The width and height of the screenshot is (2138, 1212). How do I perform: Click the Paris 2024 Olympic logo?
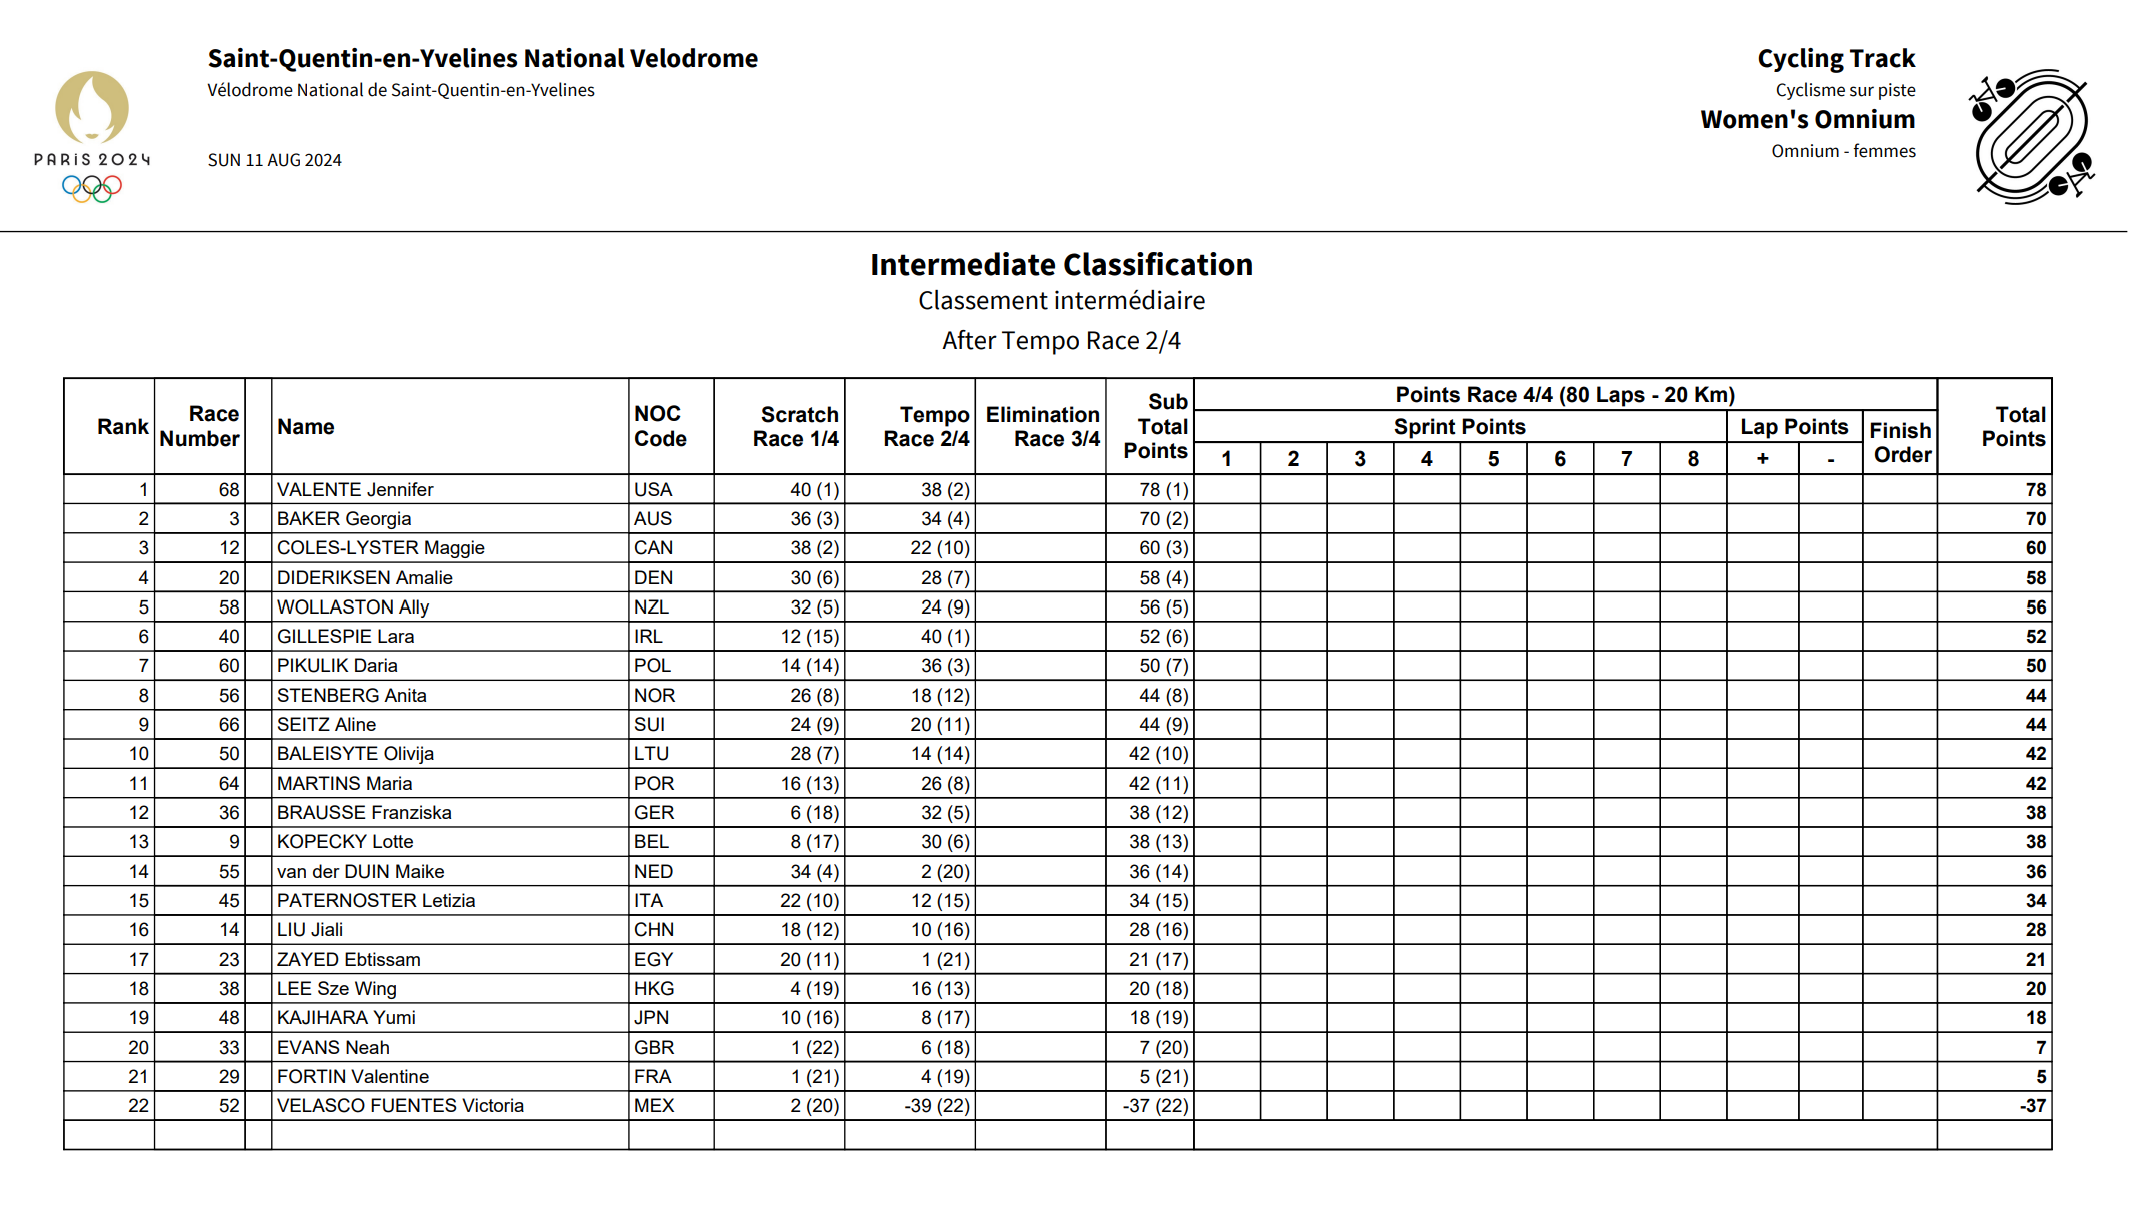[92, 137]
